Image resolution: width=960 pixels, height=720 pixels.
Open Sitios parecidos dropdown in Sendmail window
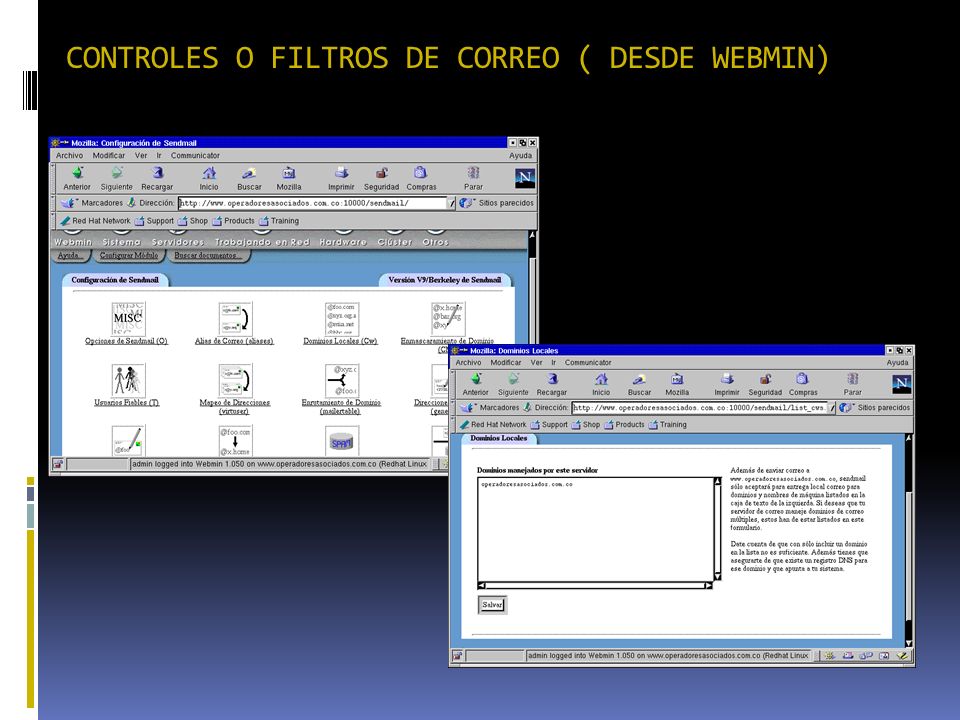(x=497, y=203)
